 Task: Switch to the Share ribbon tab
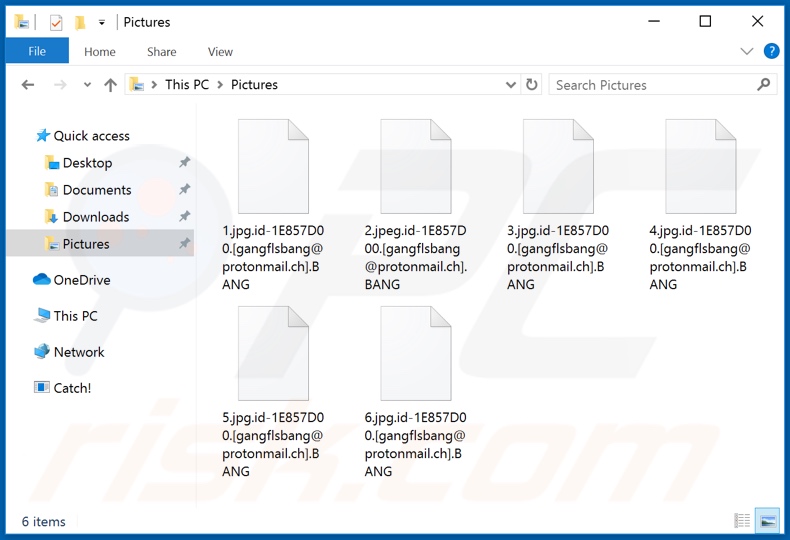pos(161,52)
